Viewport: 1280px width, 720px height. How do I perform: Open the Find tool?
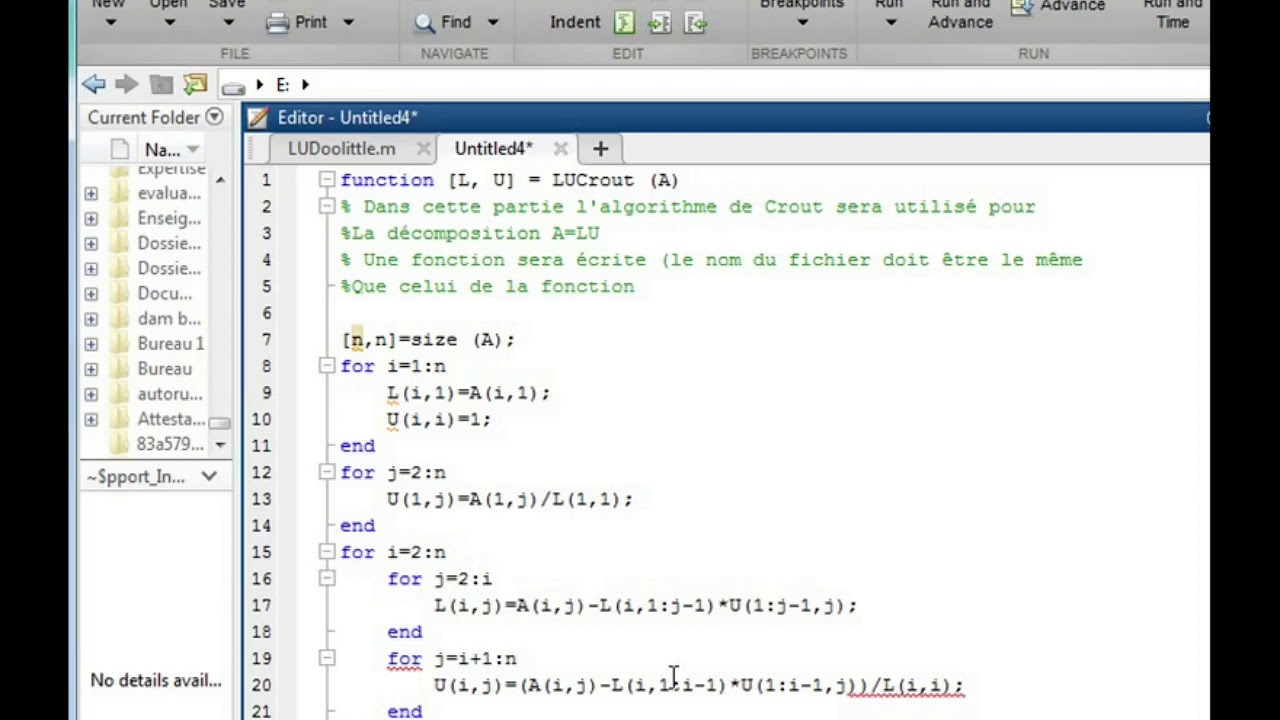coord(443,22)
